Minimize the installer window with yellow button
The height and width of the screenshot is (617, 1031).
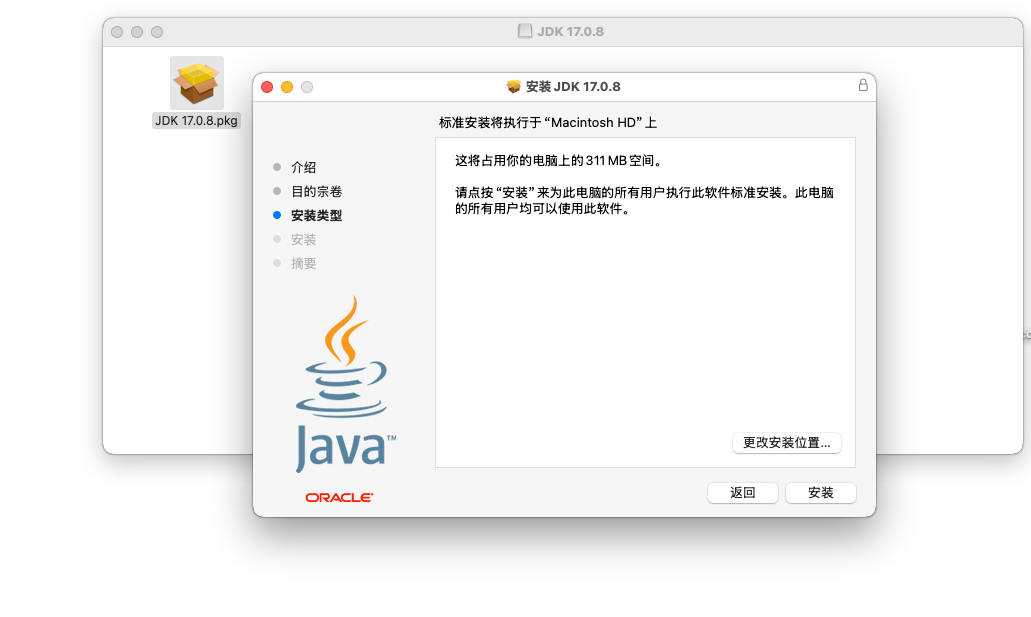(x=287, y=87)
